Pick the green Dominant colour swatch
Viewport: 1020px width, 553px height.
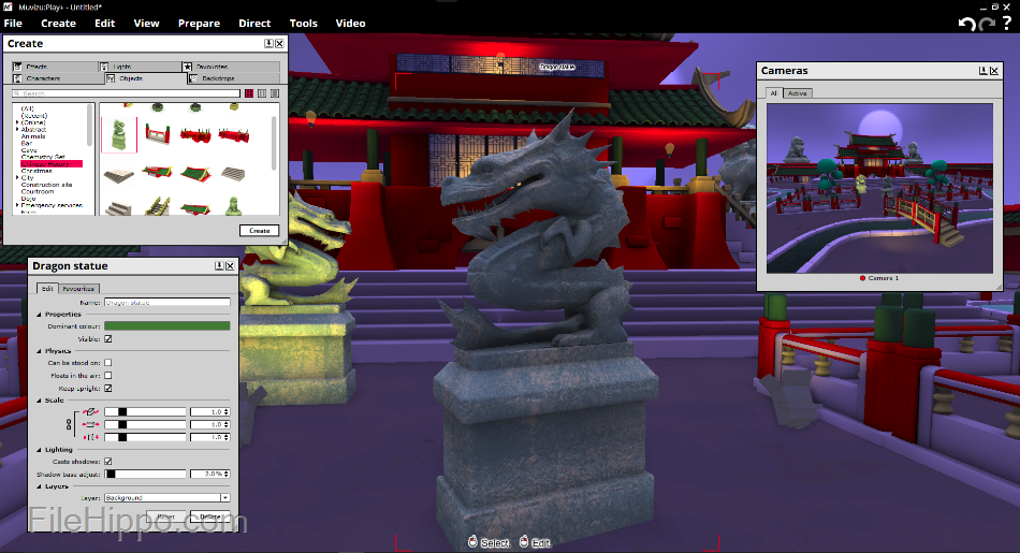pos(167,326)
